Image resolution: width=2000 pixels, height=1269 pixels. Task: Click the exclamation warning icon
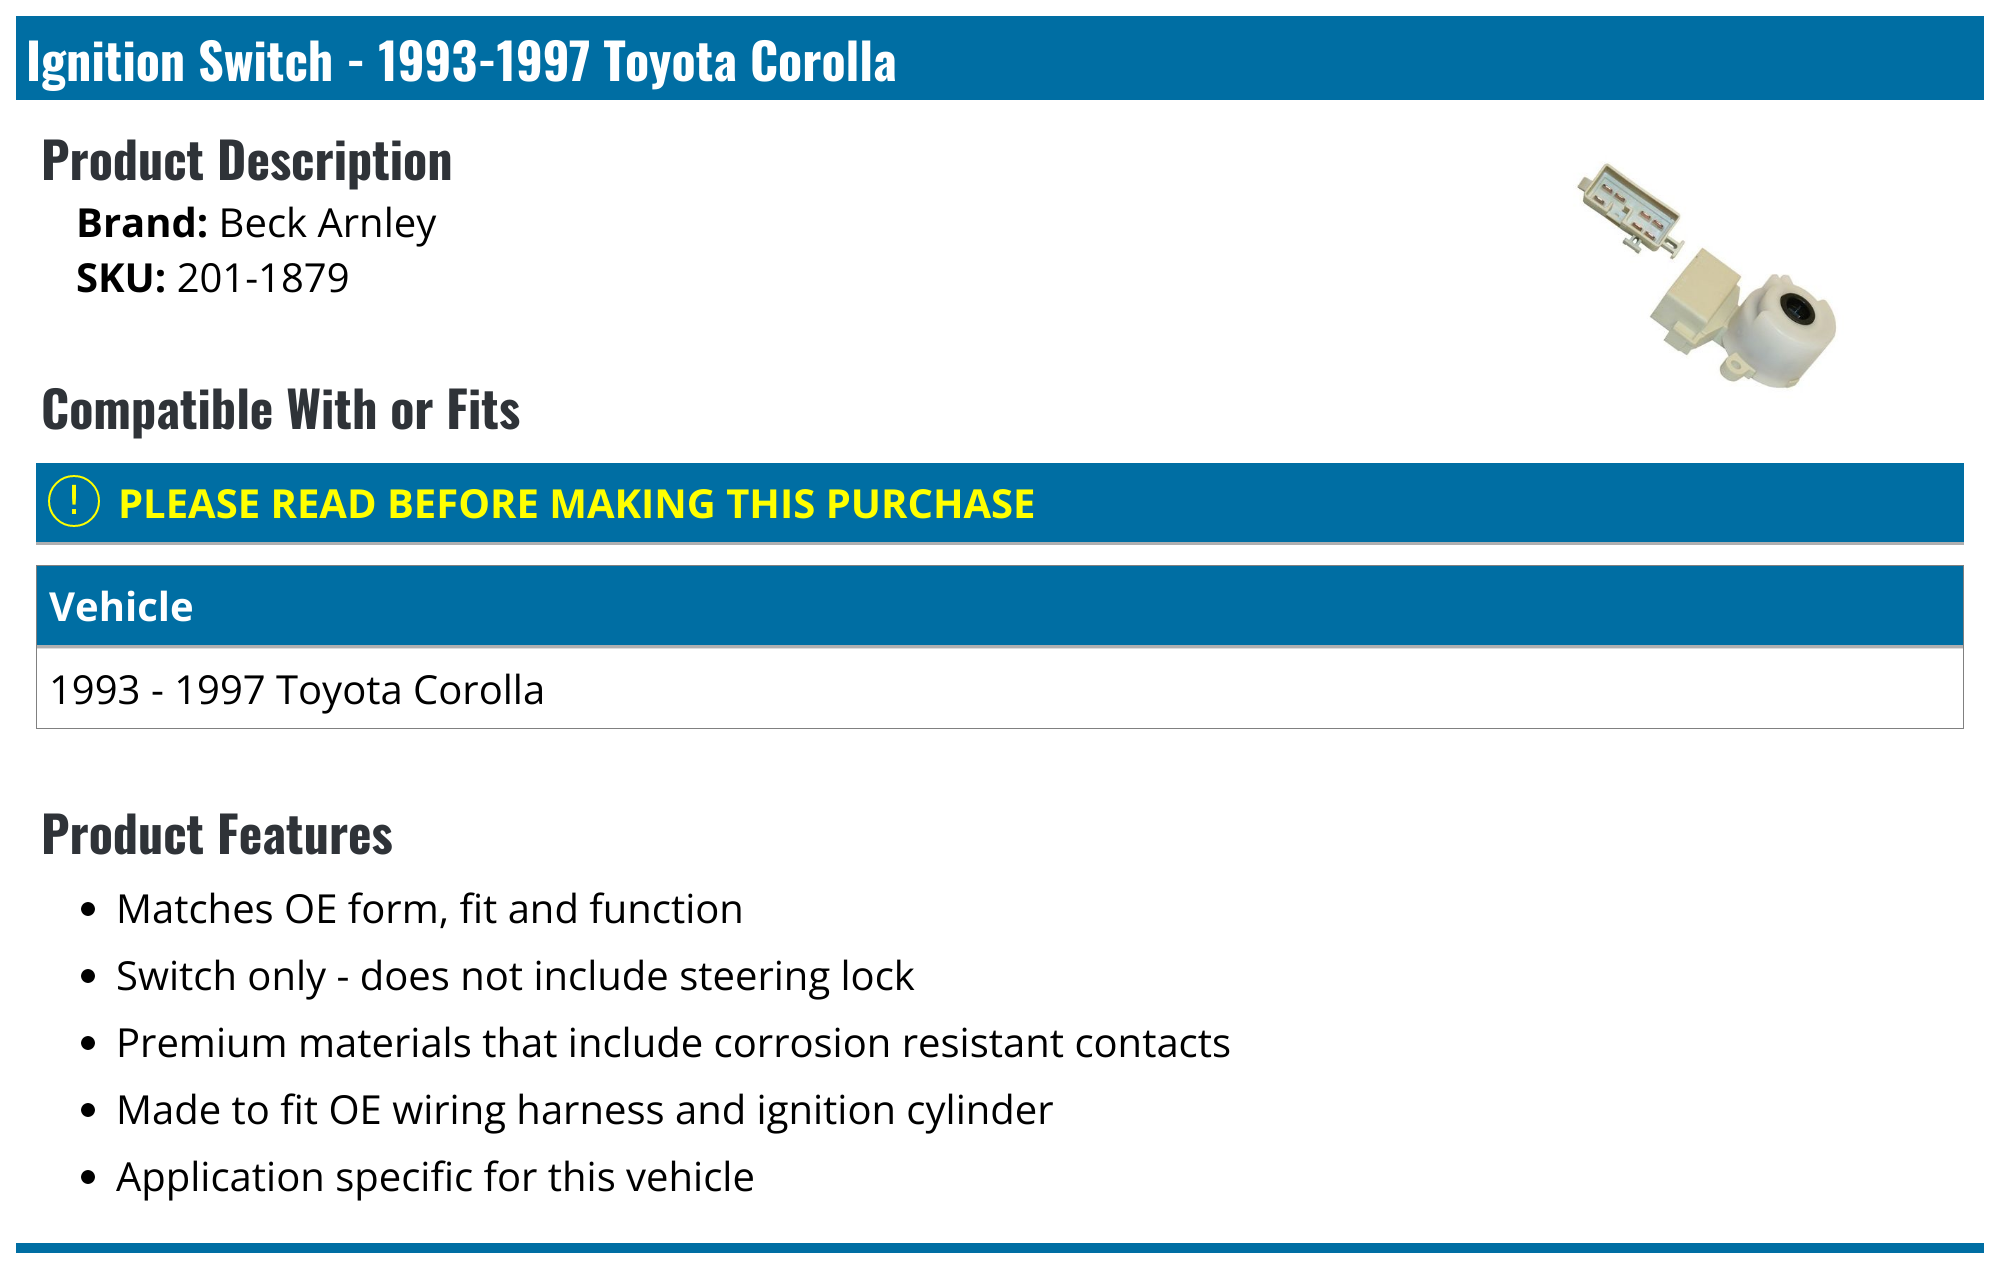click(74, 502)
